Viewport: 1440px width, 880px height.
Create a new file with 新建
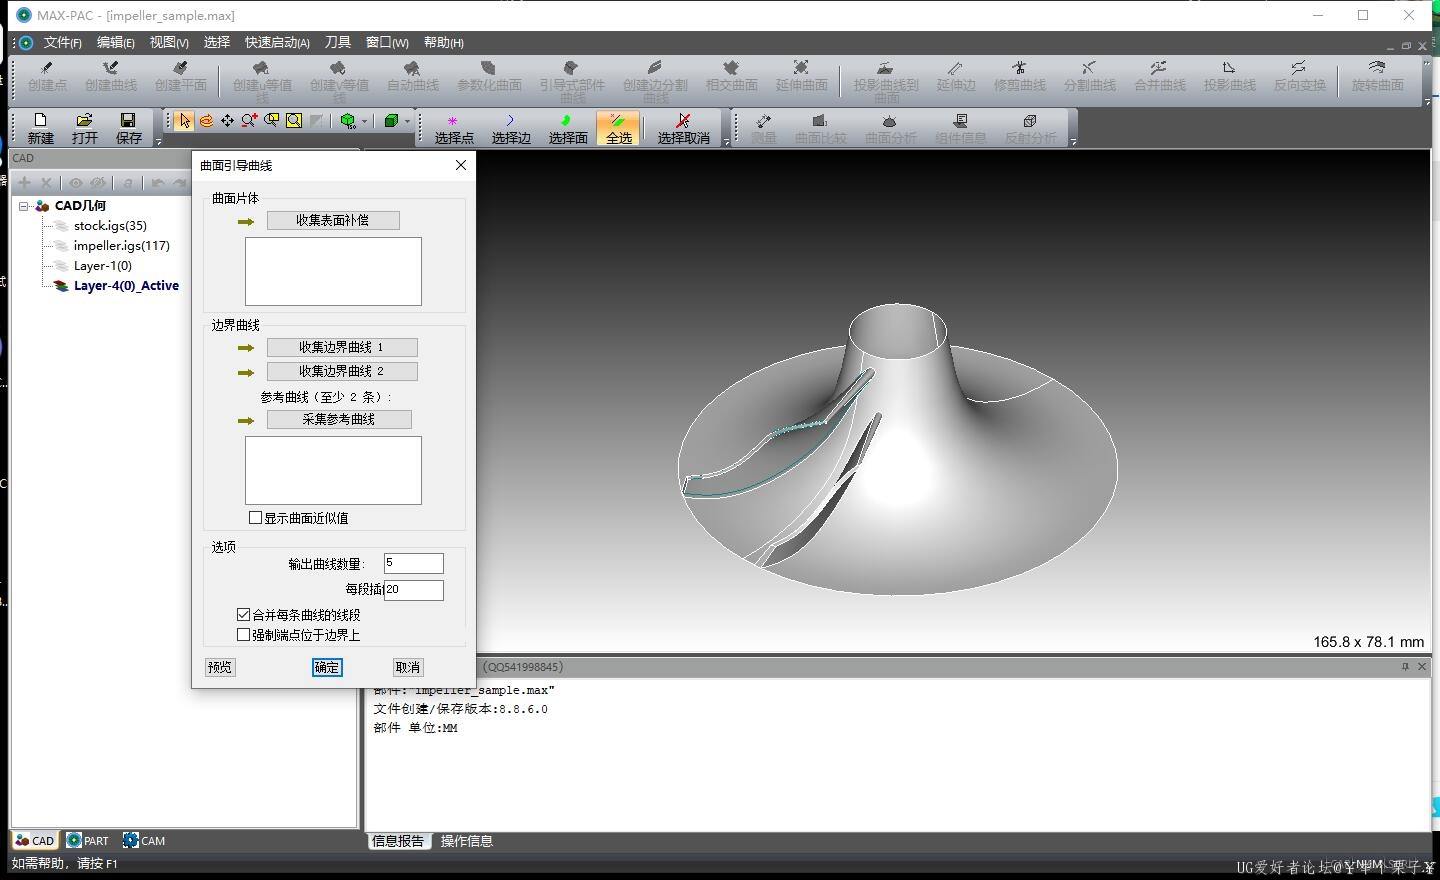41,128
